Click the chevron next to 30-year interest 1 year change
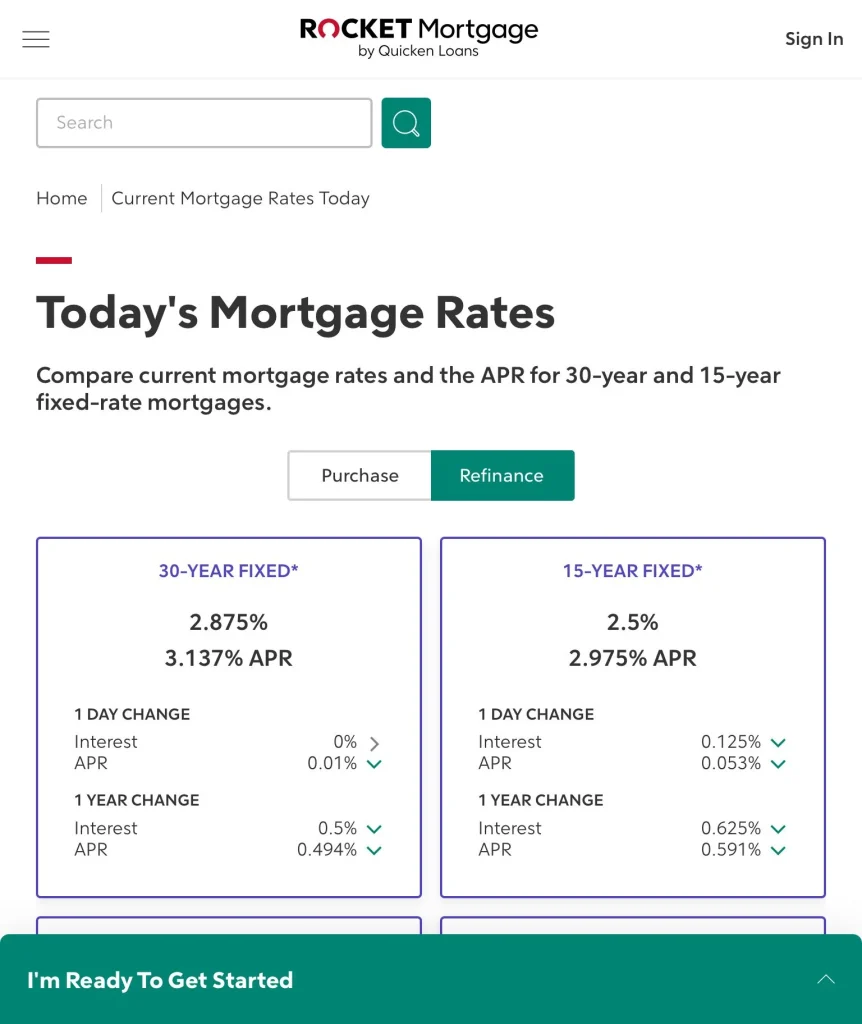Image resolution: width=862 pixels, height=1024 pixels. (374, 829)
